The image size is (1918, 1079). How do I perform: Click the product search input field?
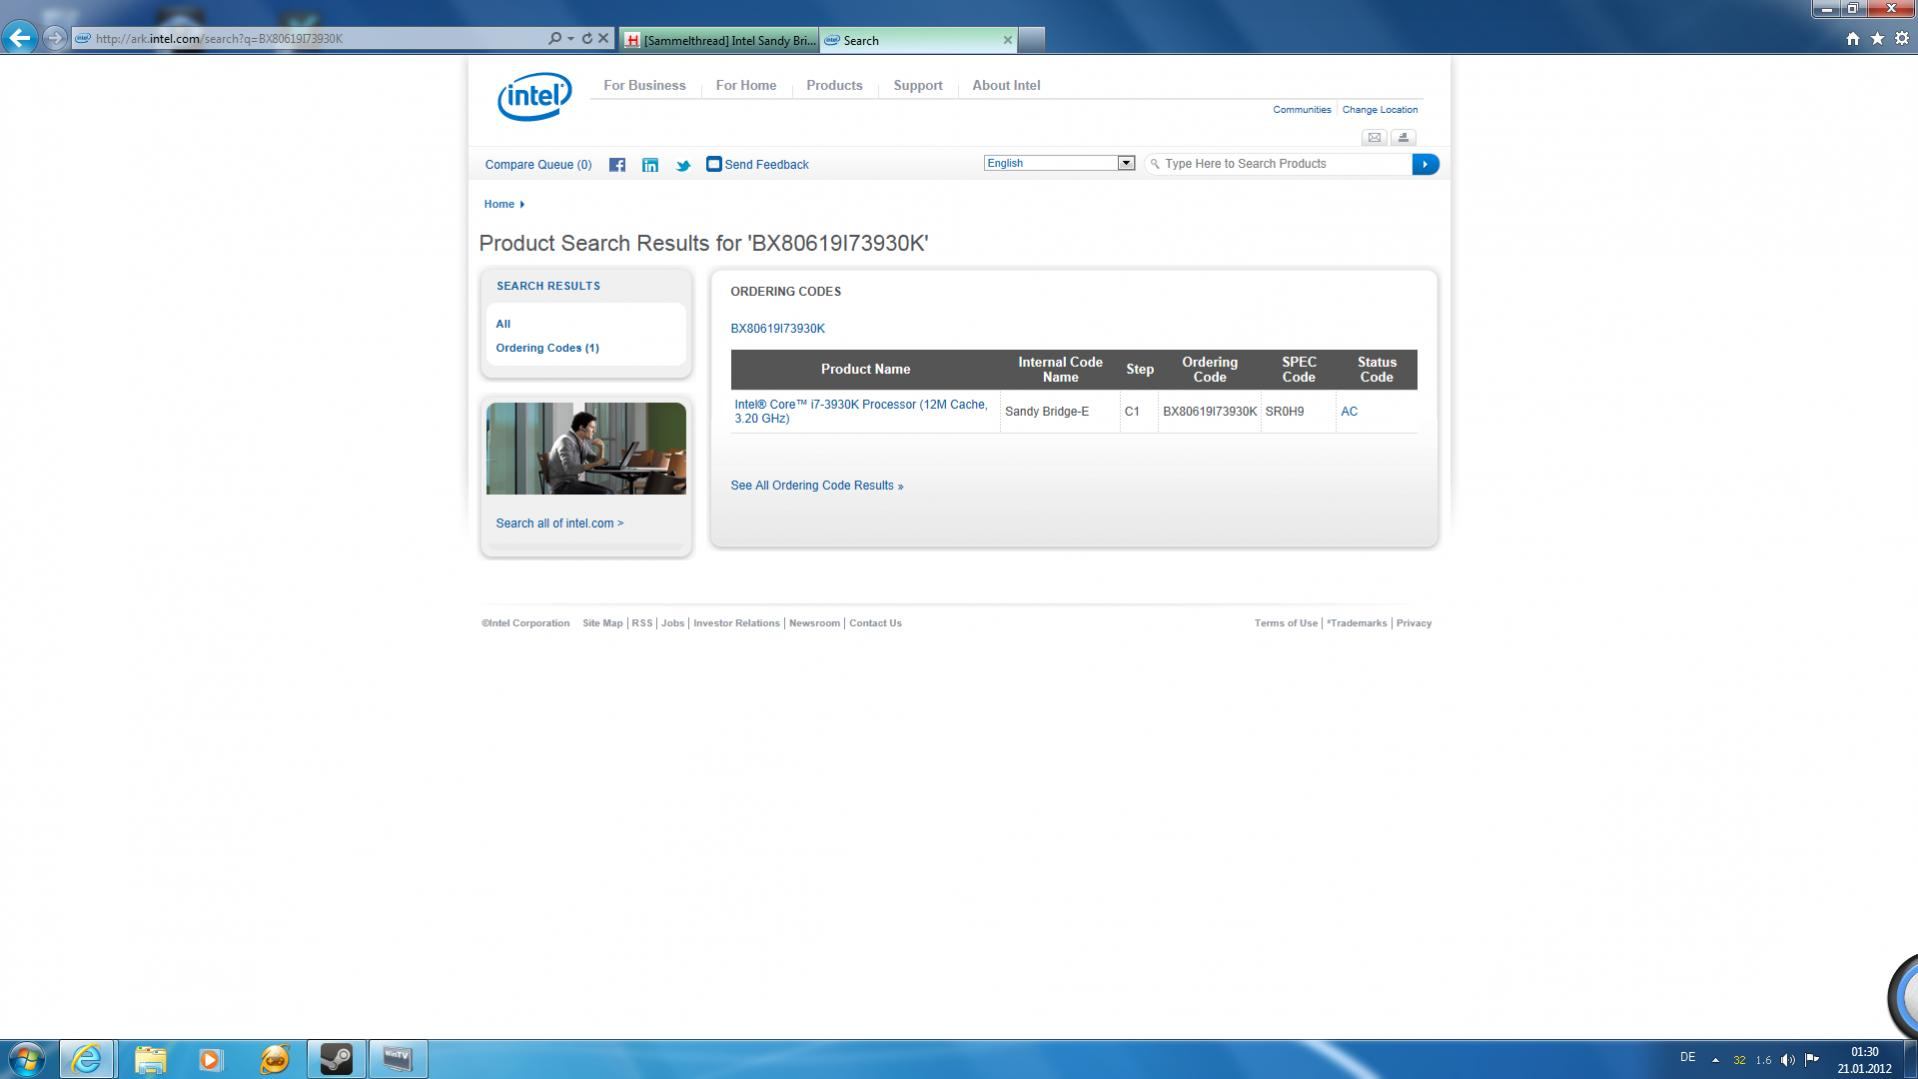click(x=1279, y=164)
